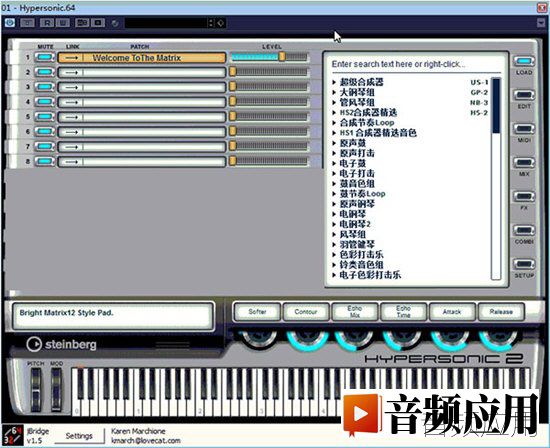Toggle mute on slot 4
Image resolution: width=550 pixels, height=448 pixels.
(x=45, y=102)
